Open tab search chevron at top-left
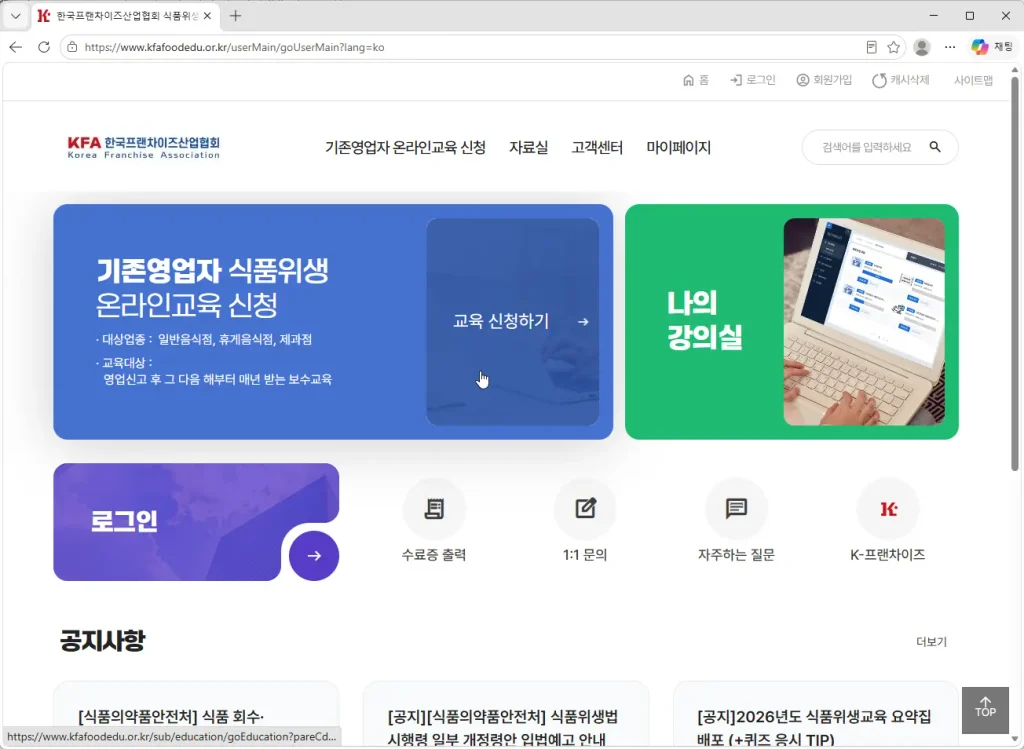The width and height of the screenshot is (1024, 749). [16, 16]
